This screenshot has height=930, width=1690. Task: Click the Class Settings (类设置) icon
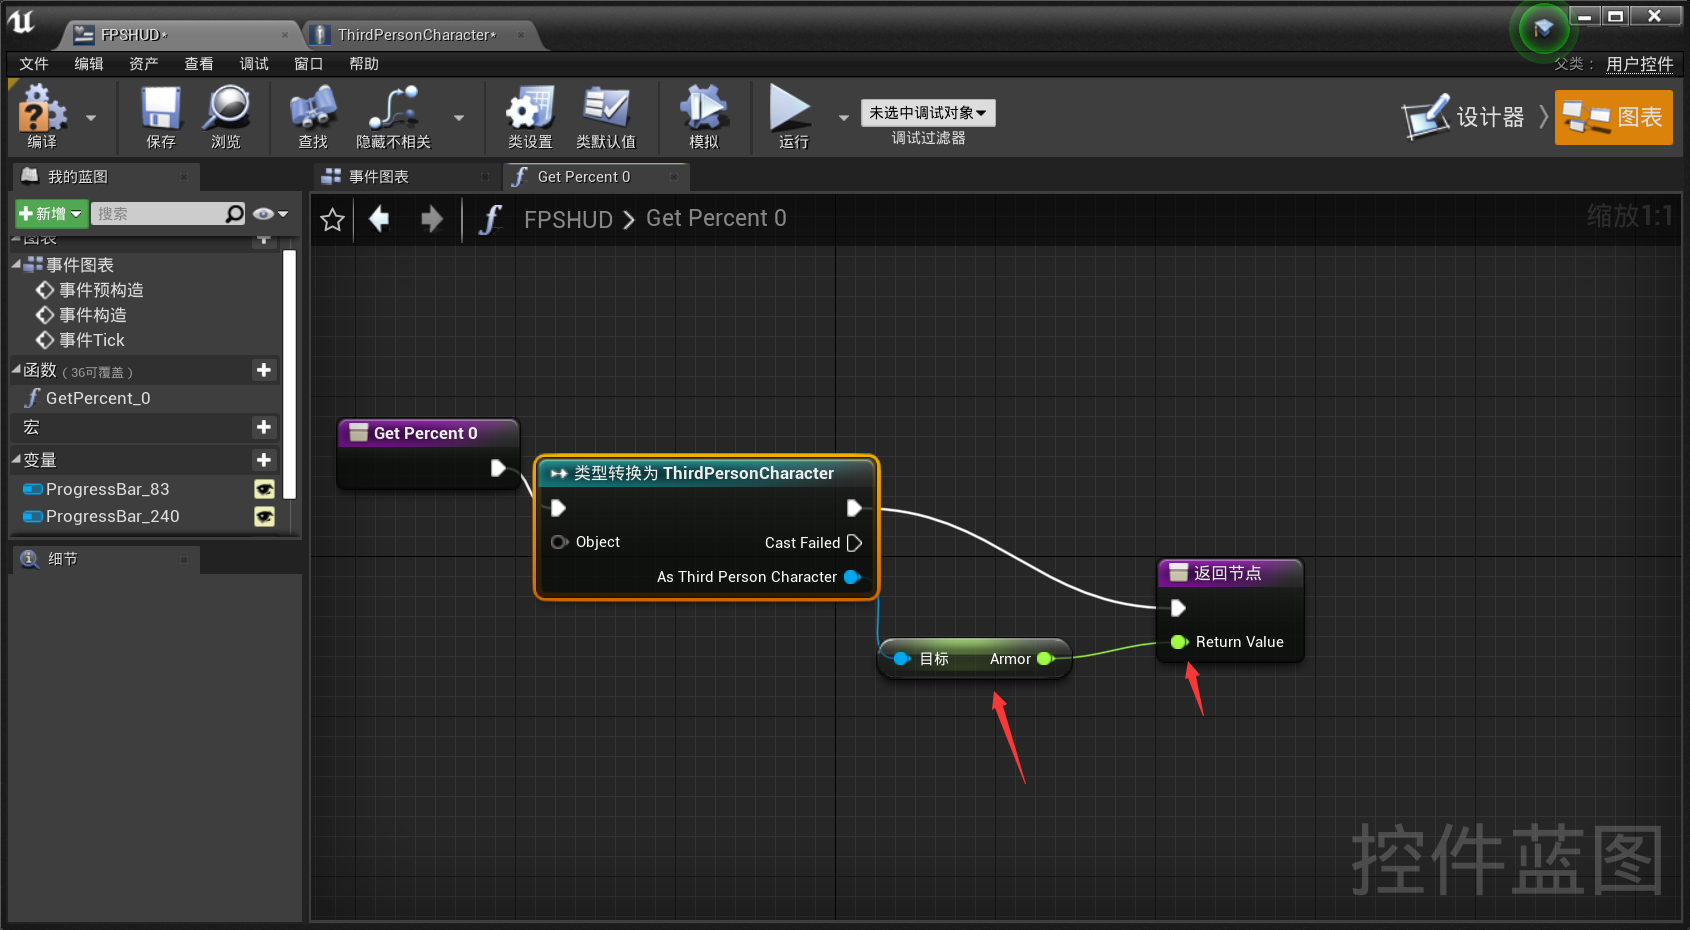coord(529,110)
